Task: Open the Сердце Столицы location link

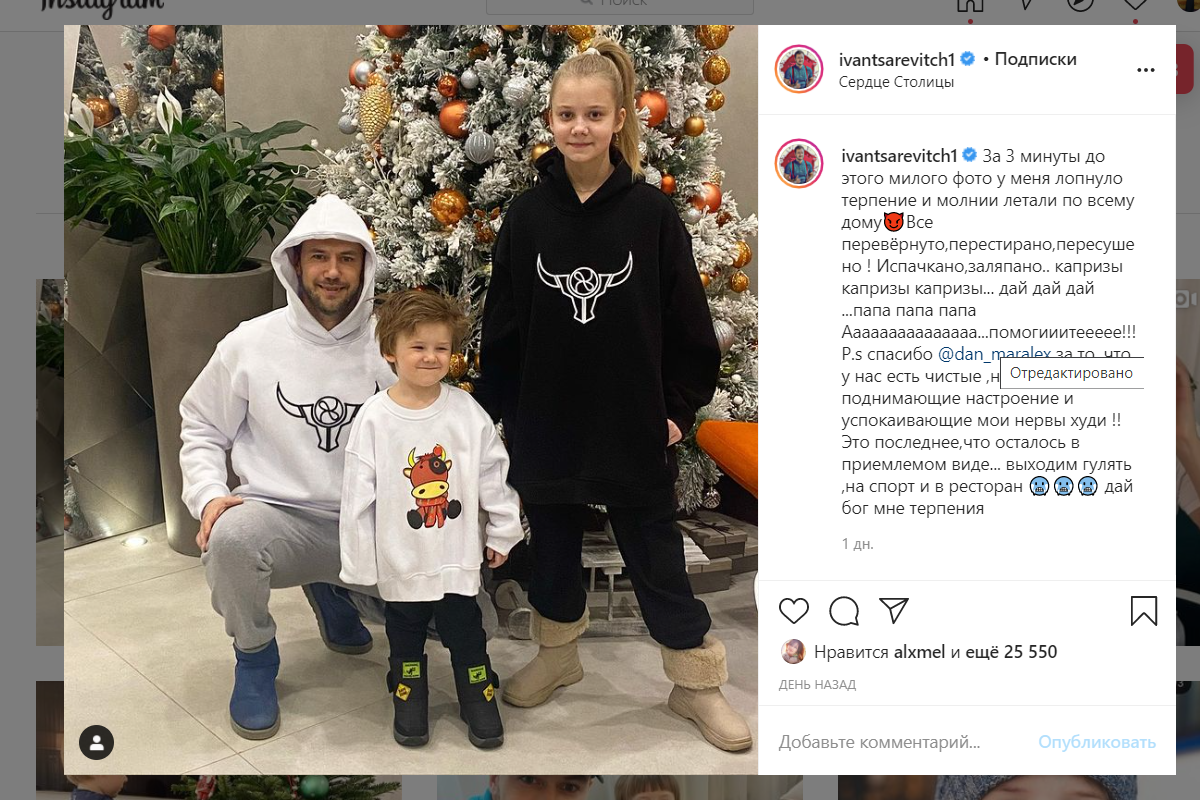Action: [x=896, y=82]
